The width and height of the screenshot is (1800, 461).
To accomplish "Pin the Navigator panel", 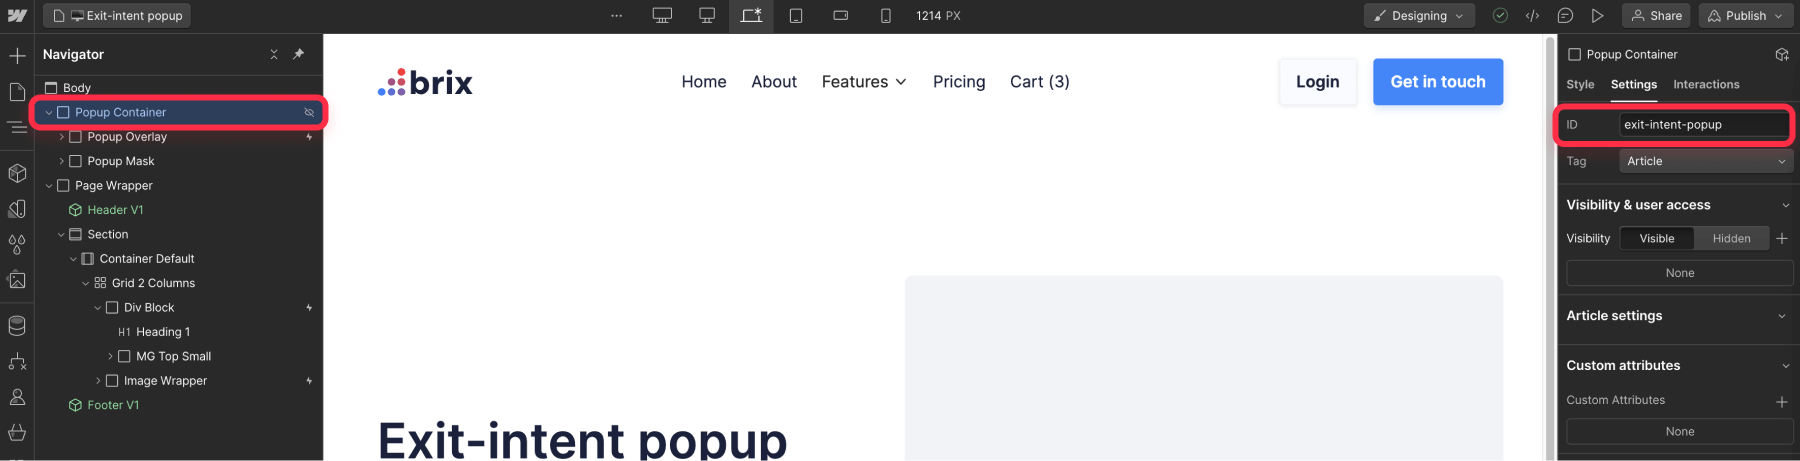I will coord(298,54).
